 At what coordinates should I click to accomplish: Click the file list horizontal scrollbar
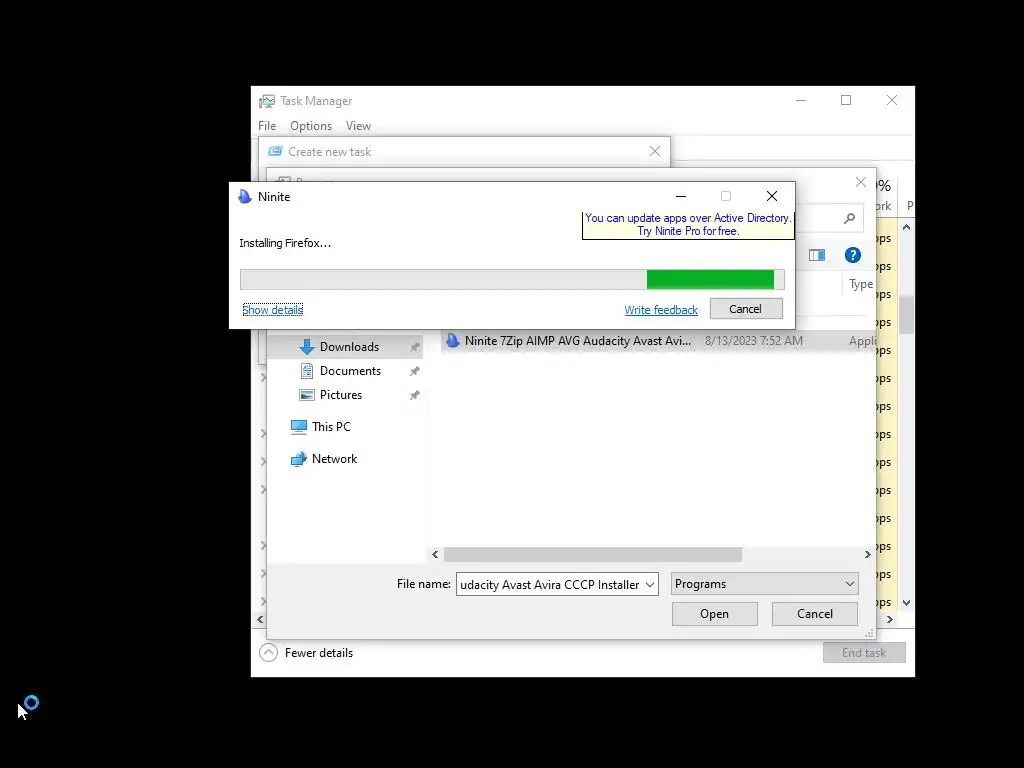click(592, 554)
